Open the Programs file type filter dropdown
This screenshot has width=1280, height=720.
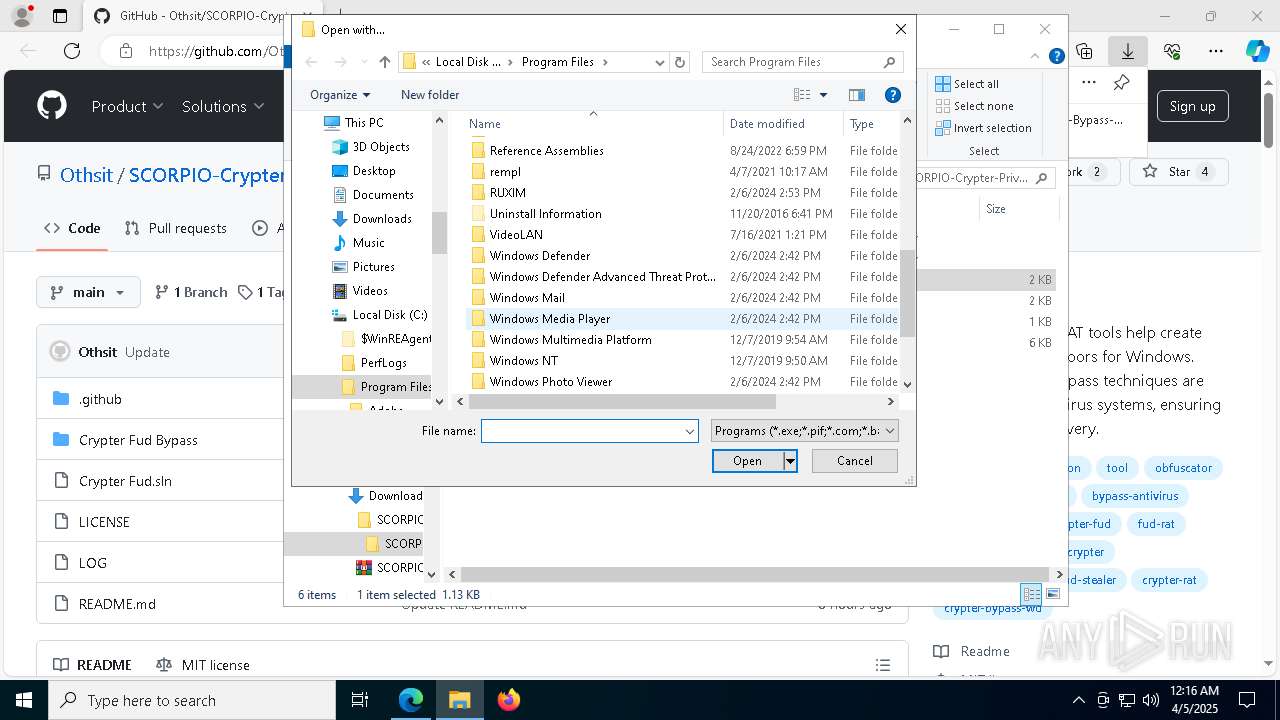805,431
